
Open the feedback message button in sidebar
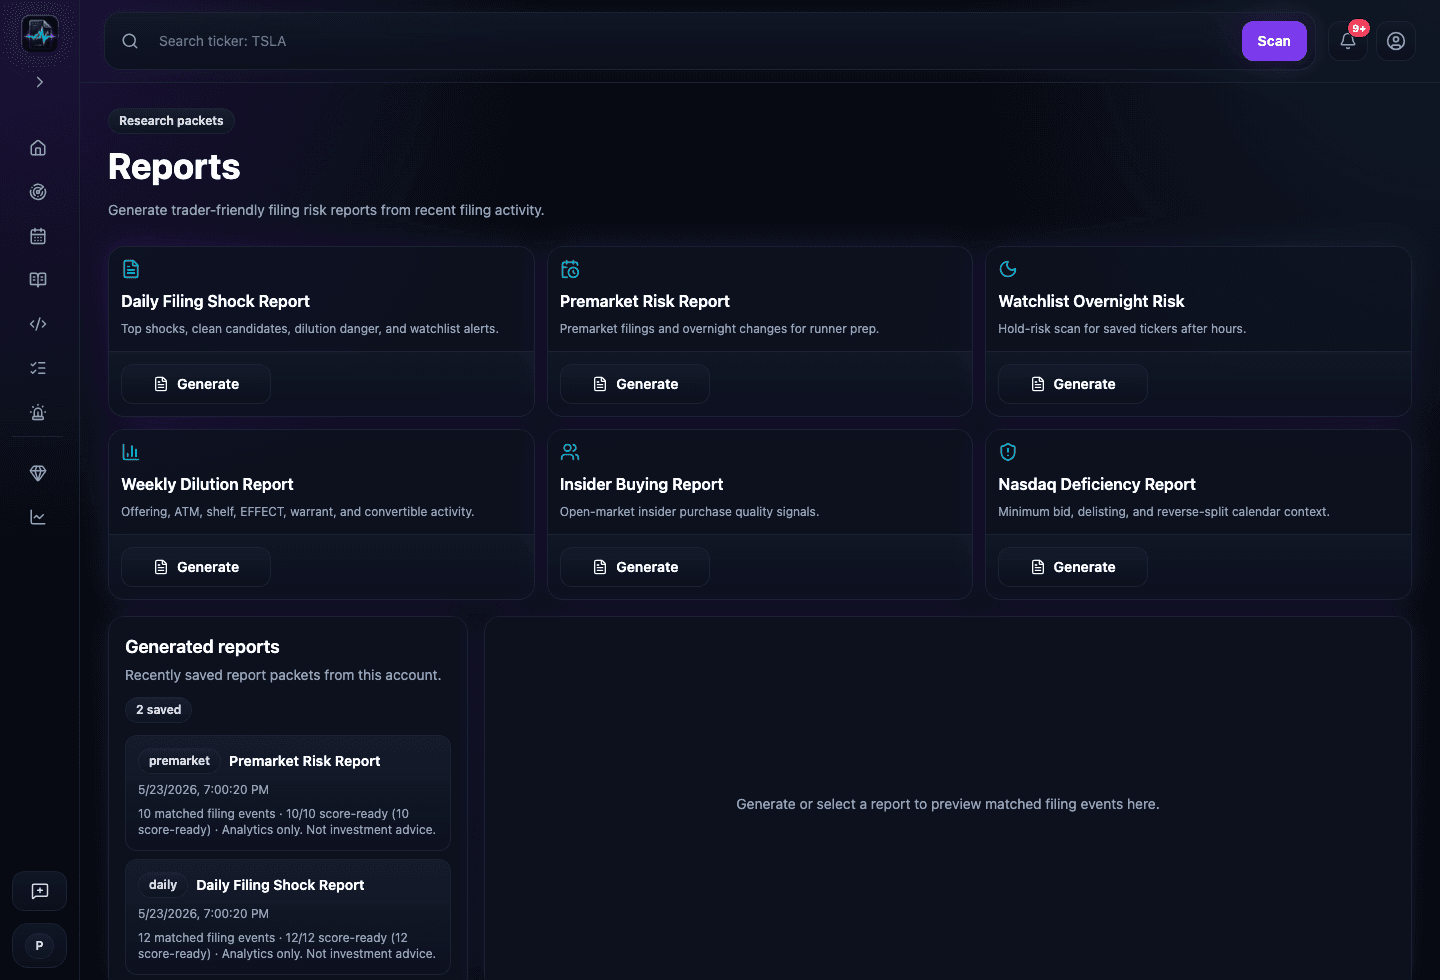click(x=40, y=891)
